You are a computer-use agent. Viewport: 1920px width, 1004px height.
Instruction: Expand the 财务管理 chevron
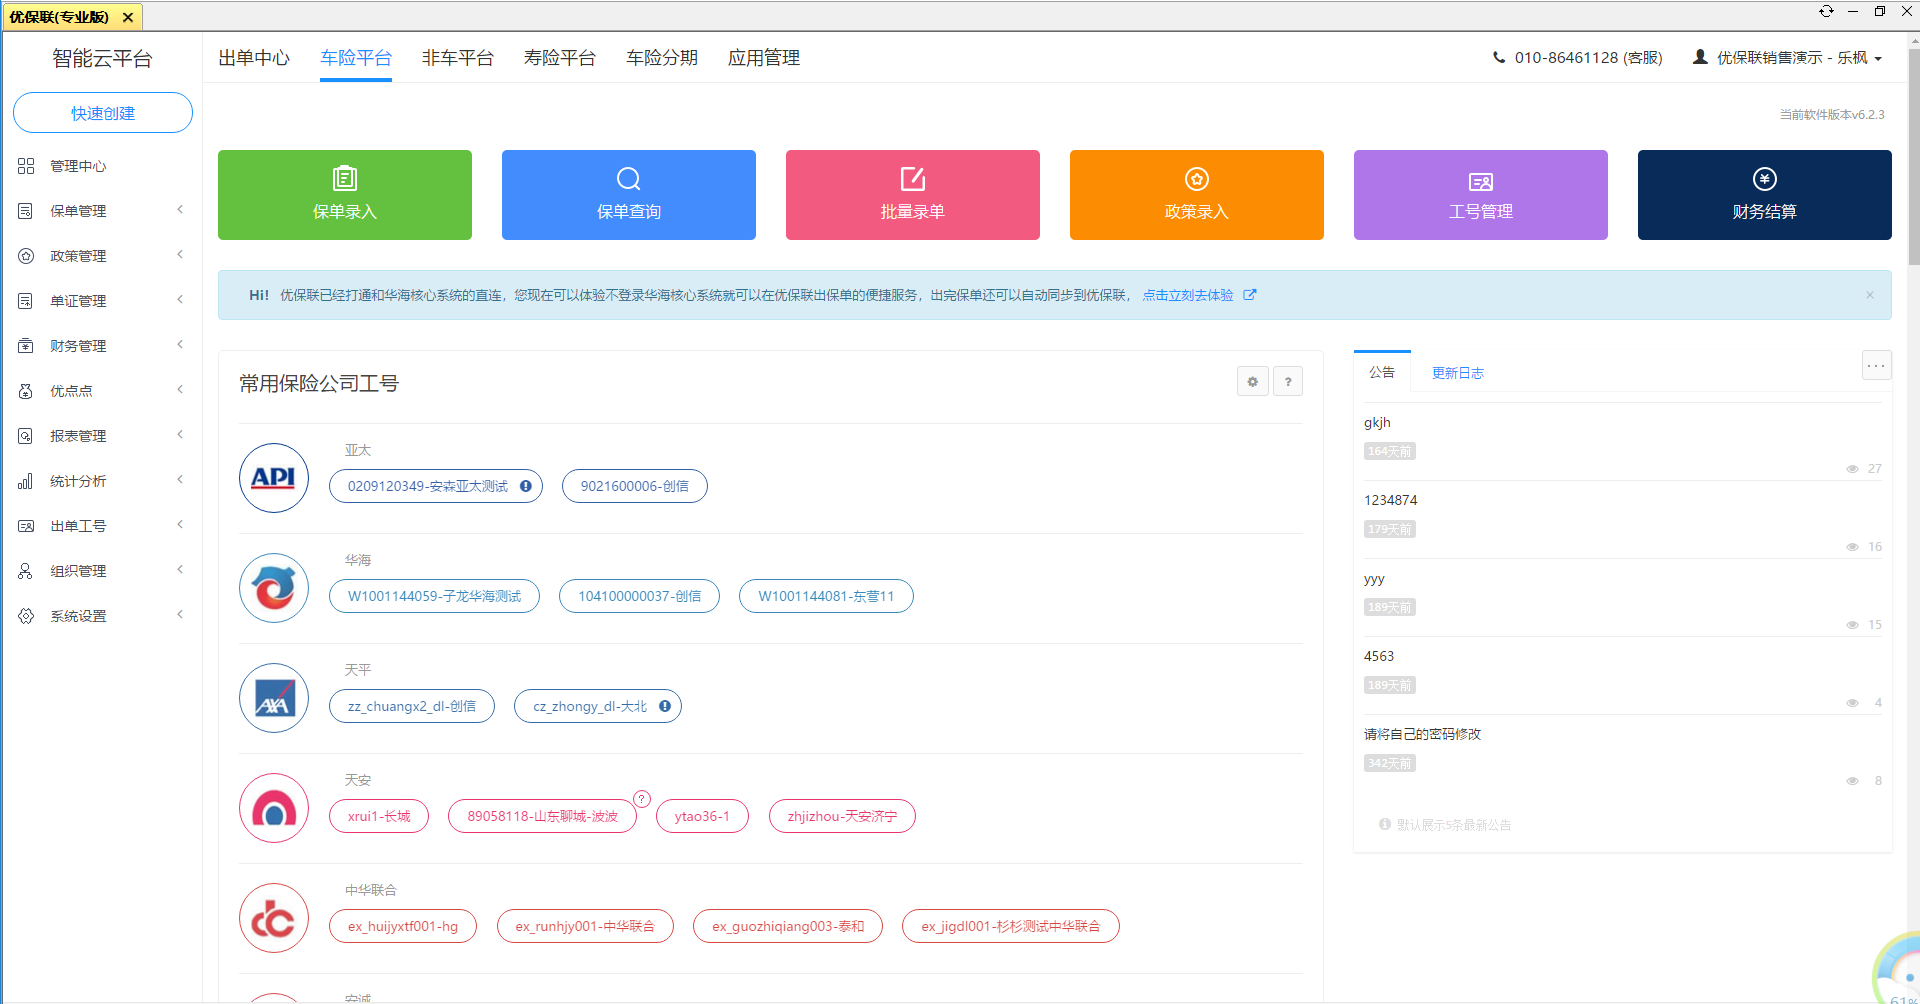pos(180,345)
